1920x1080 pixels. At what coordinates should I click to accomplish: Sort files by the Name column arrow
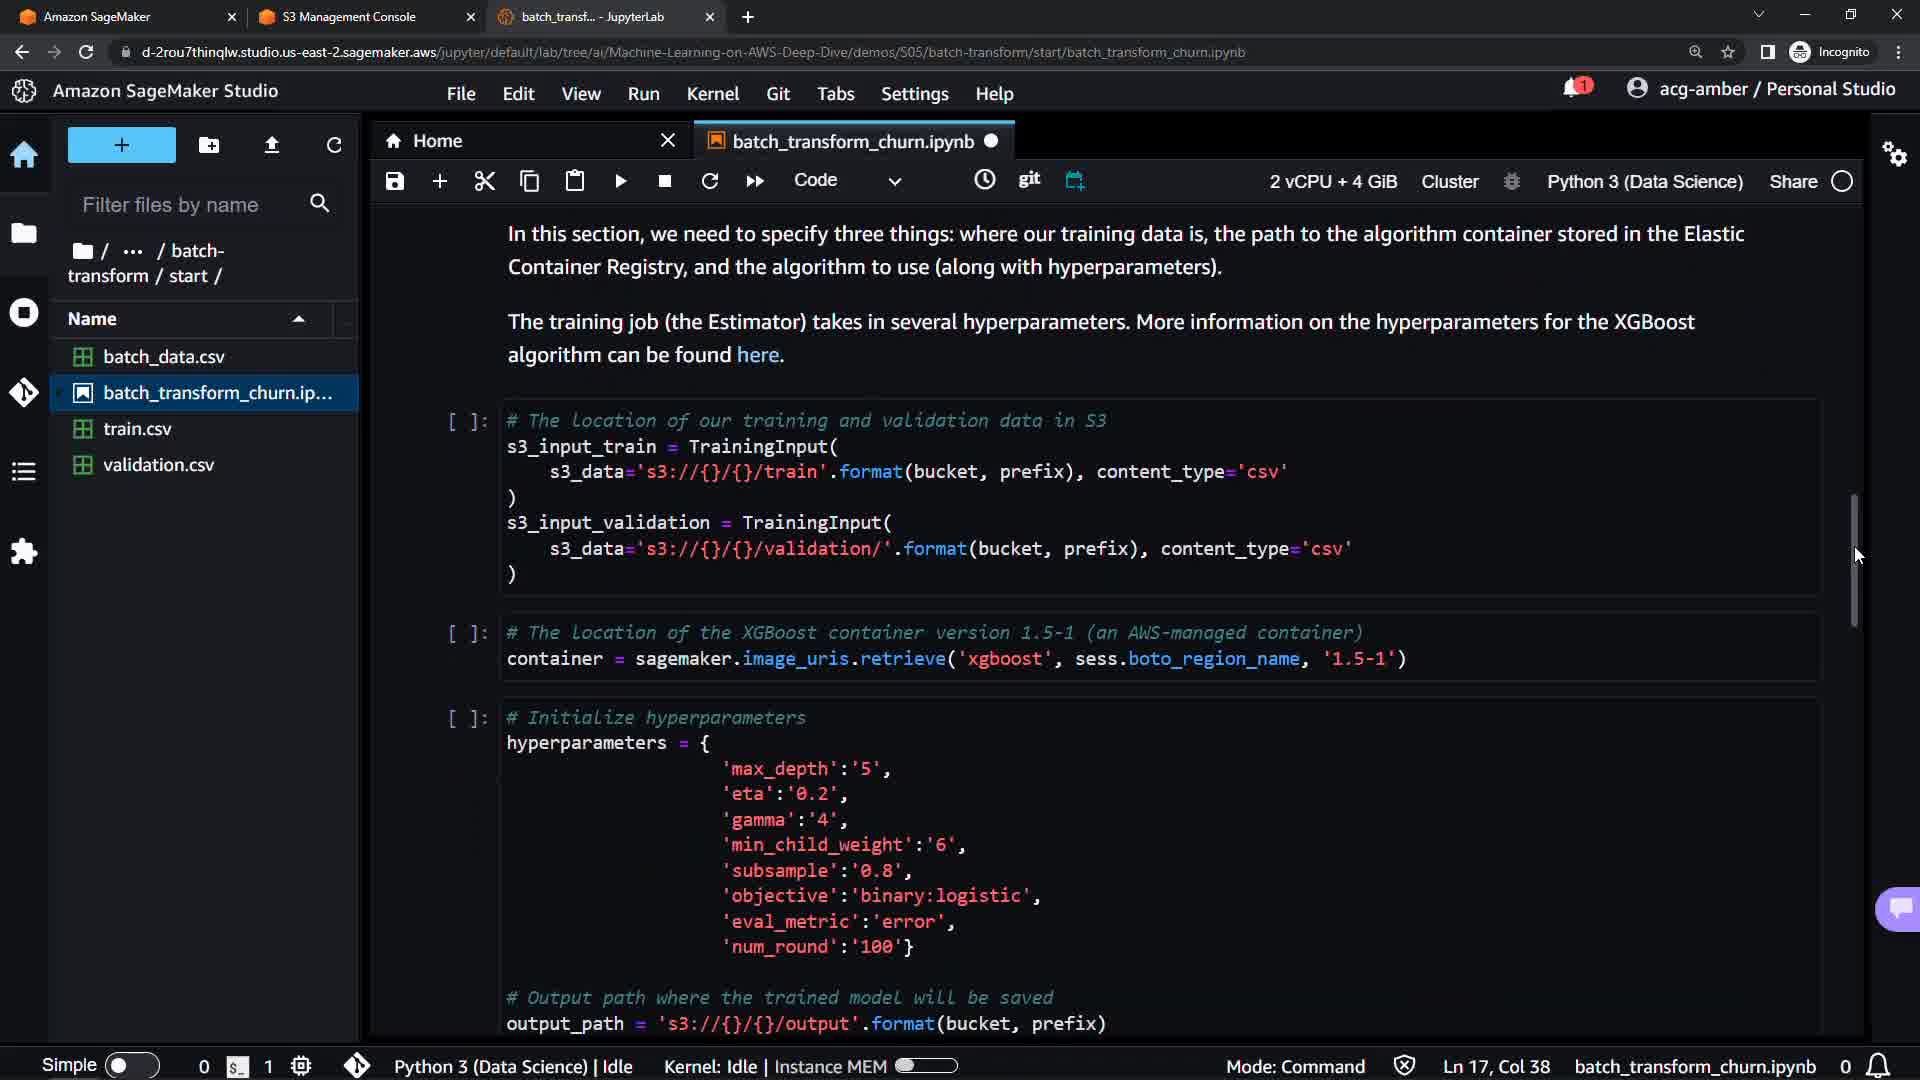298,319
